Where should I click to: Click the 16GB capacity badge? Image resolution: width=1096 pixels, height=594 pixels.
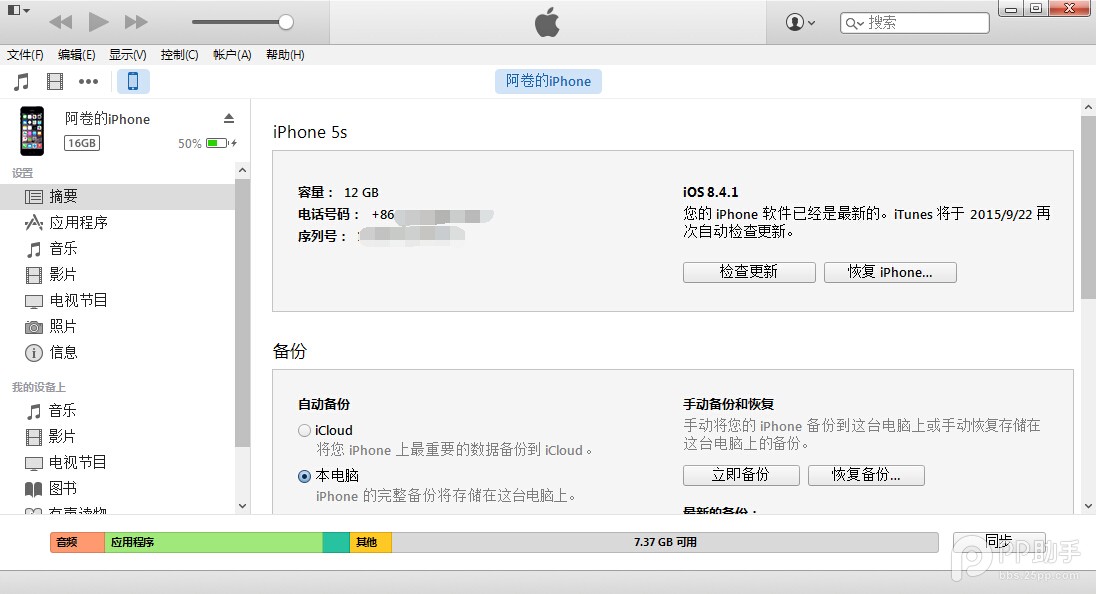(82, 143)
